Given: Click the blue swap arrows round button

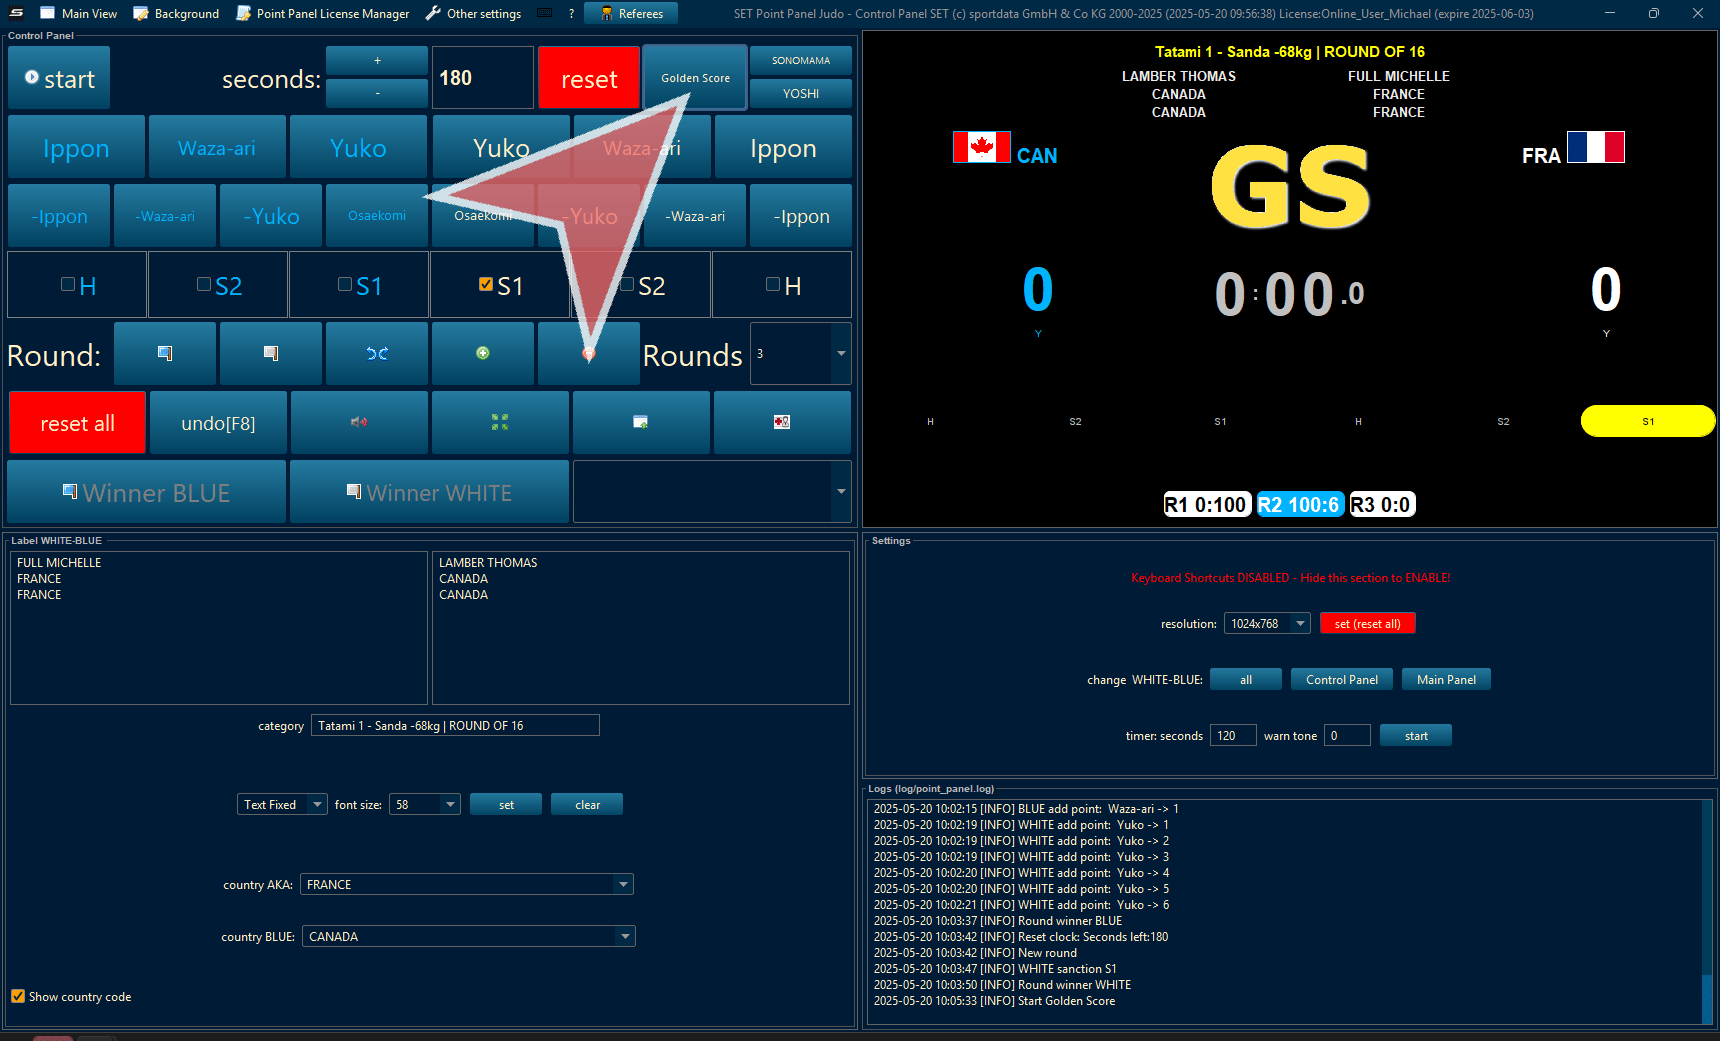Looking at the screenshot, I should pyautogui.click(x=377, y=353).
